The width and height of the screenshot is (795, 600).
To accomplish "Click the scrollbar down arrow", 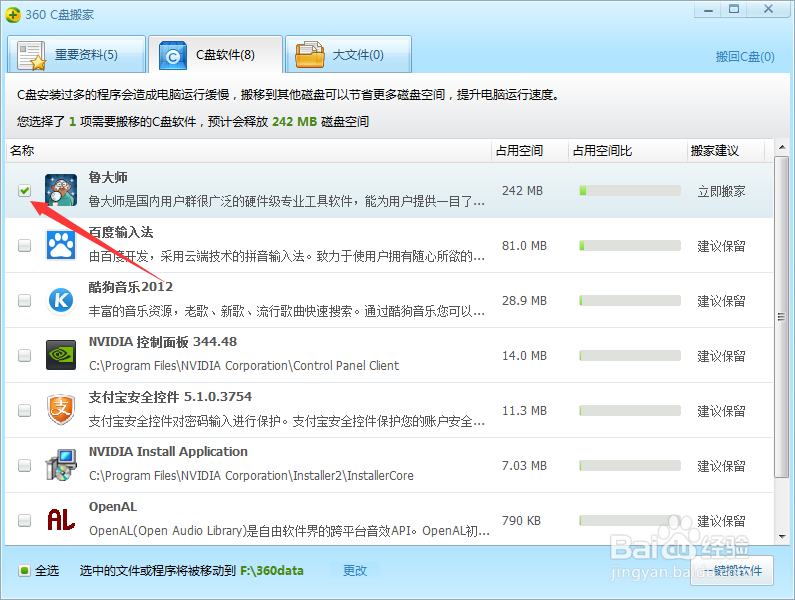I will (782, 537).
